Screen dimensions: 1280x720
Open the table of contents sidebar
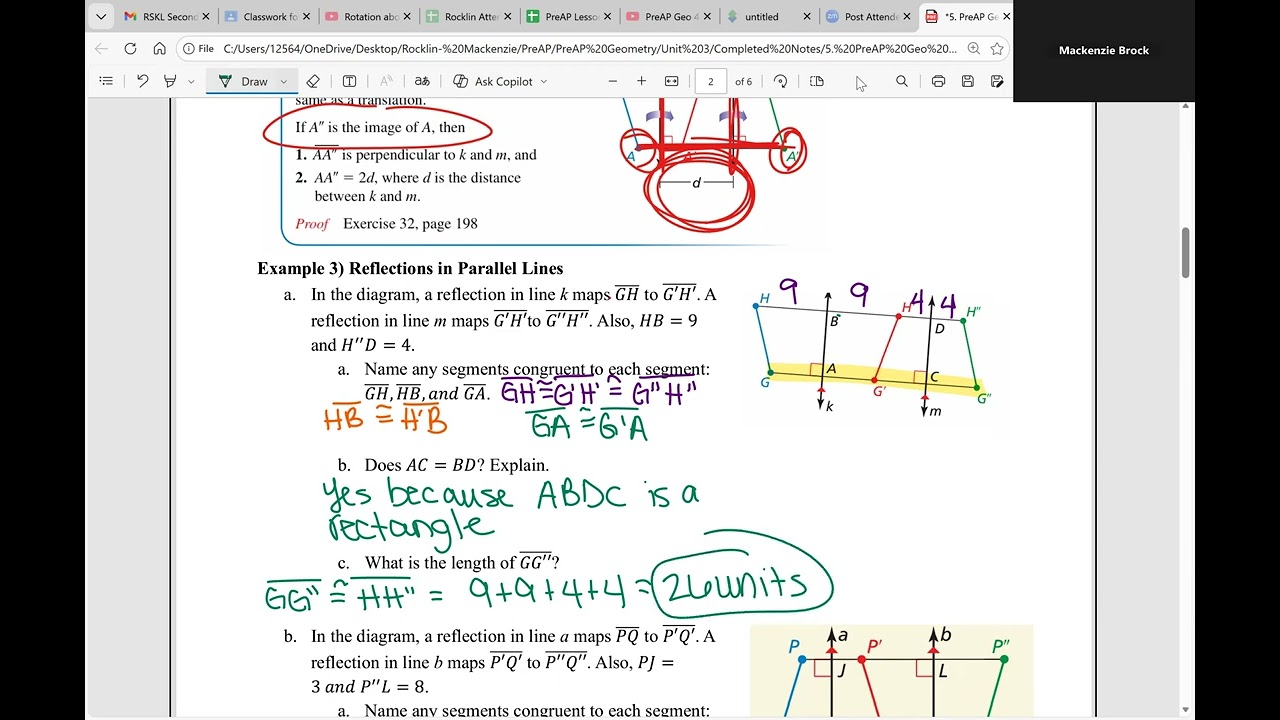(106, 81)
